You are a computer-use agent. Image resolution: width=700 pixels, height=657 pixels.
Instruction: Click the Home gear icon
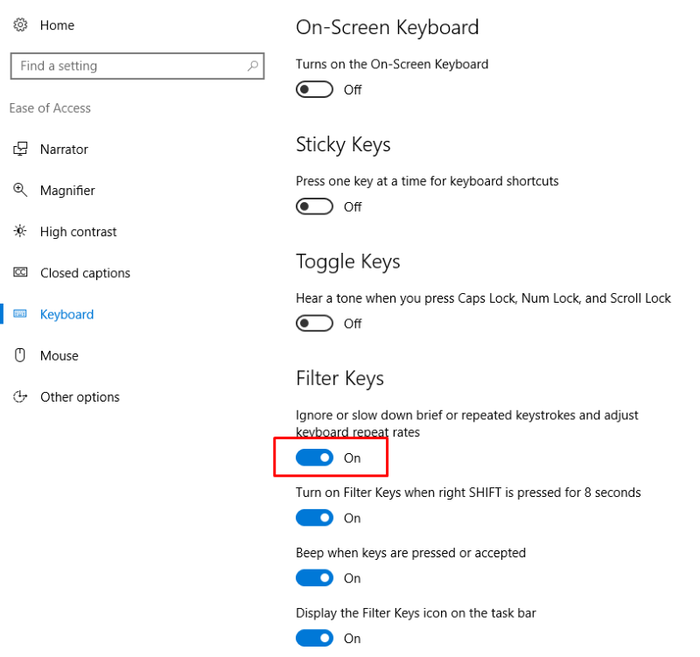pyautogui.click(x=20, y=25)
